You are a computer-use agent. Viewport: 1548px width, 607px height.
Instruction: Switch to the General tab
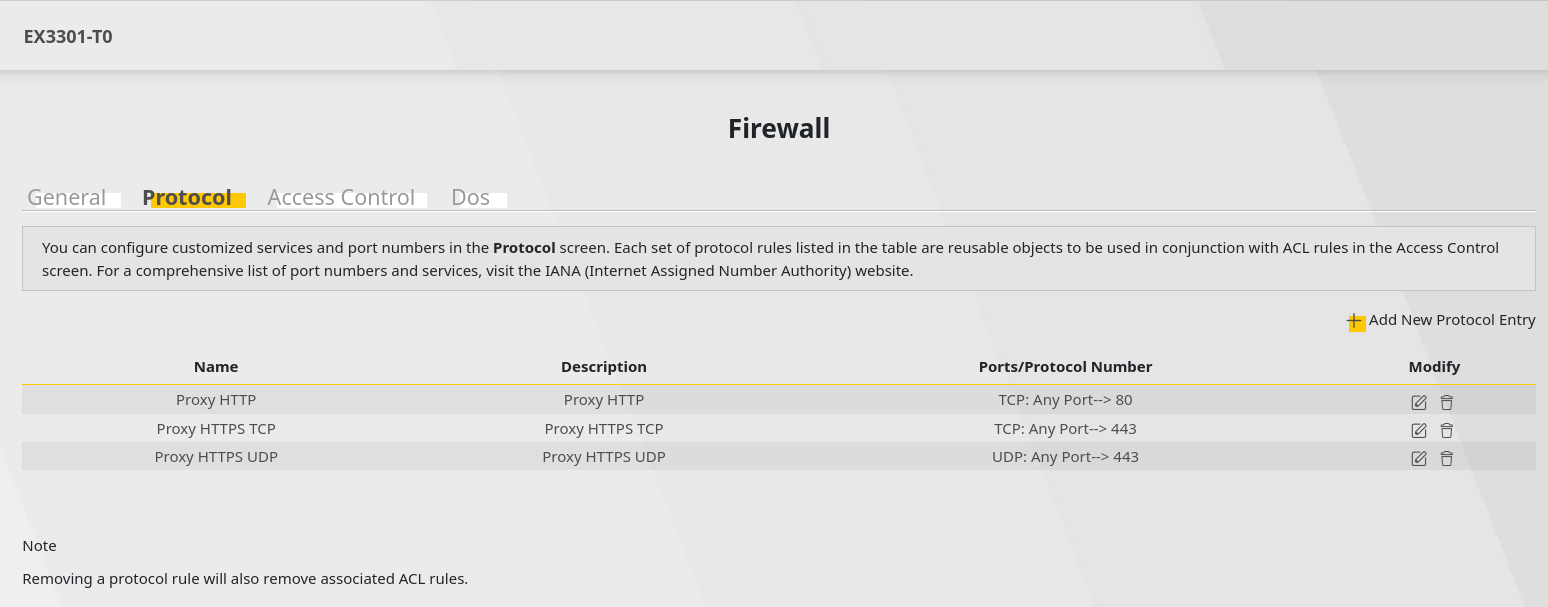(67, 197)
